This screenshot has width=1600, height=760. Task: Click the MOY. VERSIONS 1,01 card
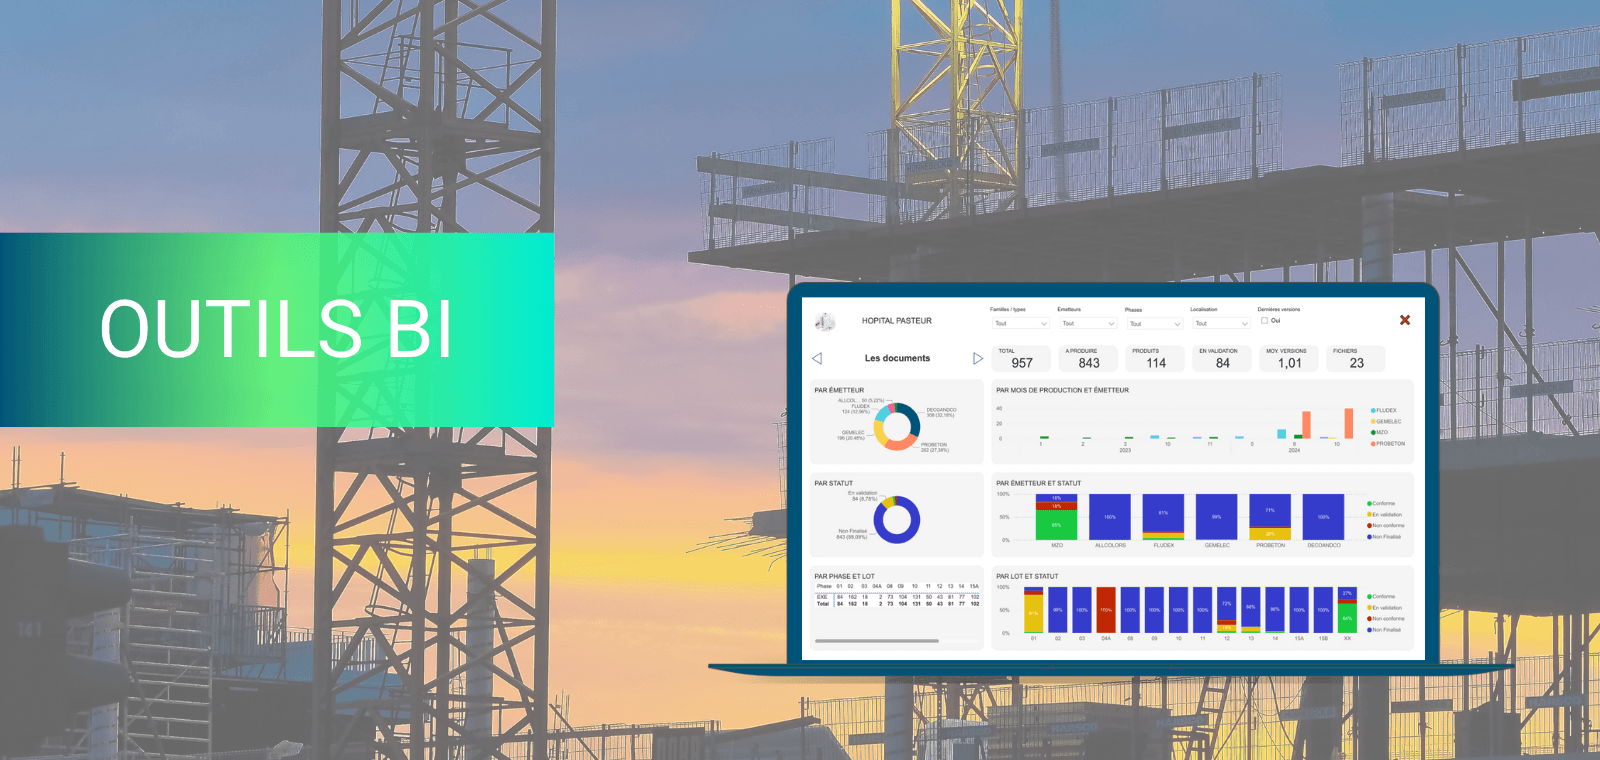1289,359
